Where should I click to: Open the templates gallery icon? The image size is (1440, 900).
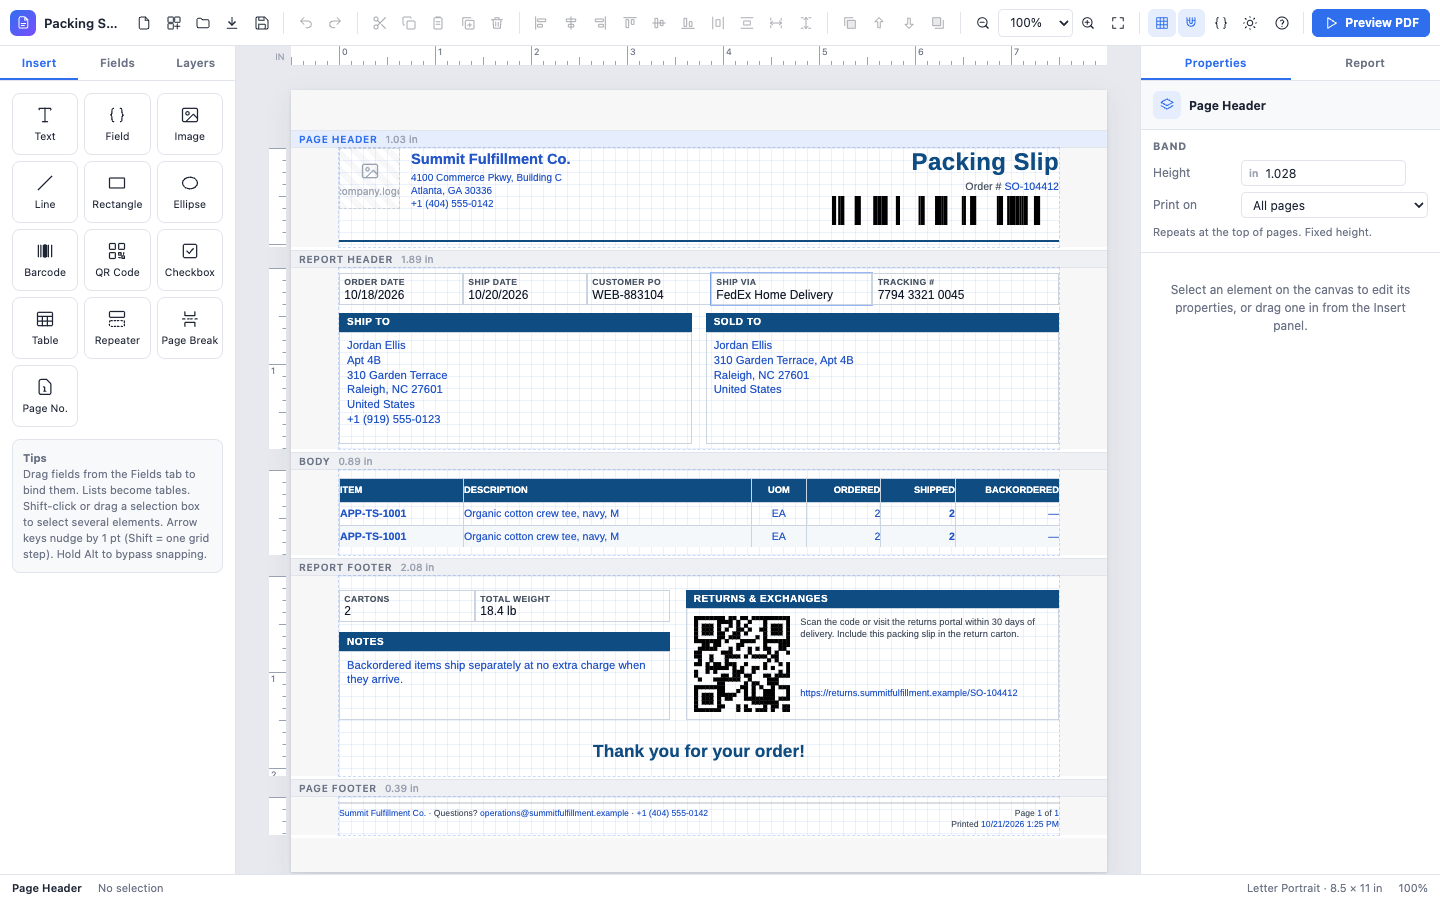tap(174, 23)
